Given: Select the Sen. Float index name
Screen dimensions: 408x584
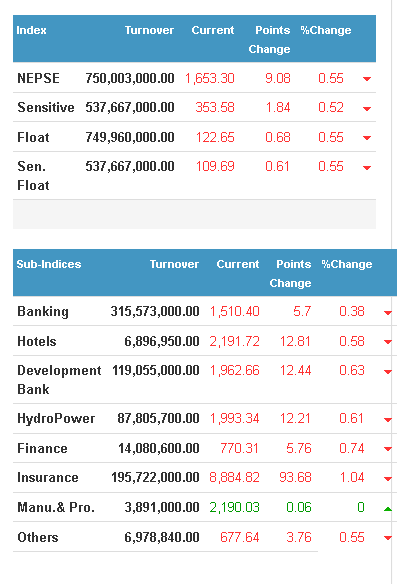Looking at the screenshot, I should pos(33,175).
